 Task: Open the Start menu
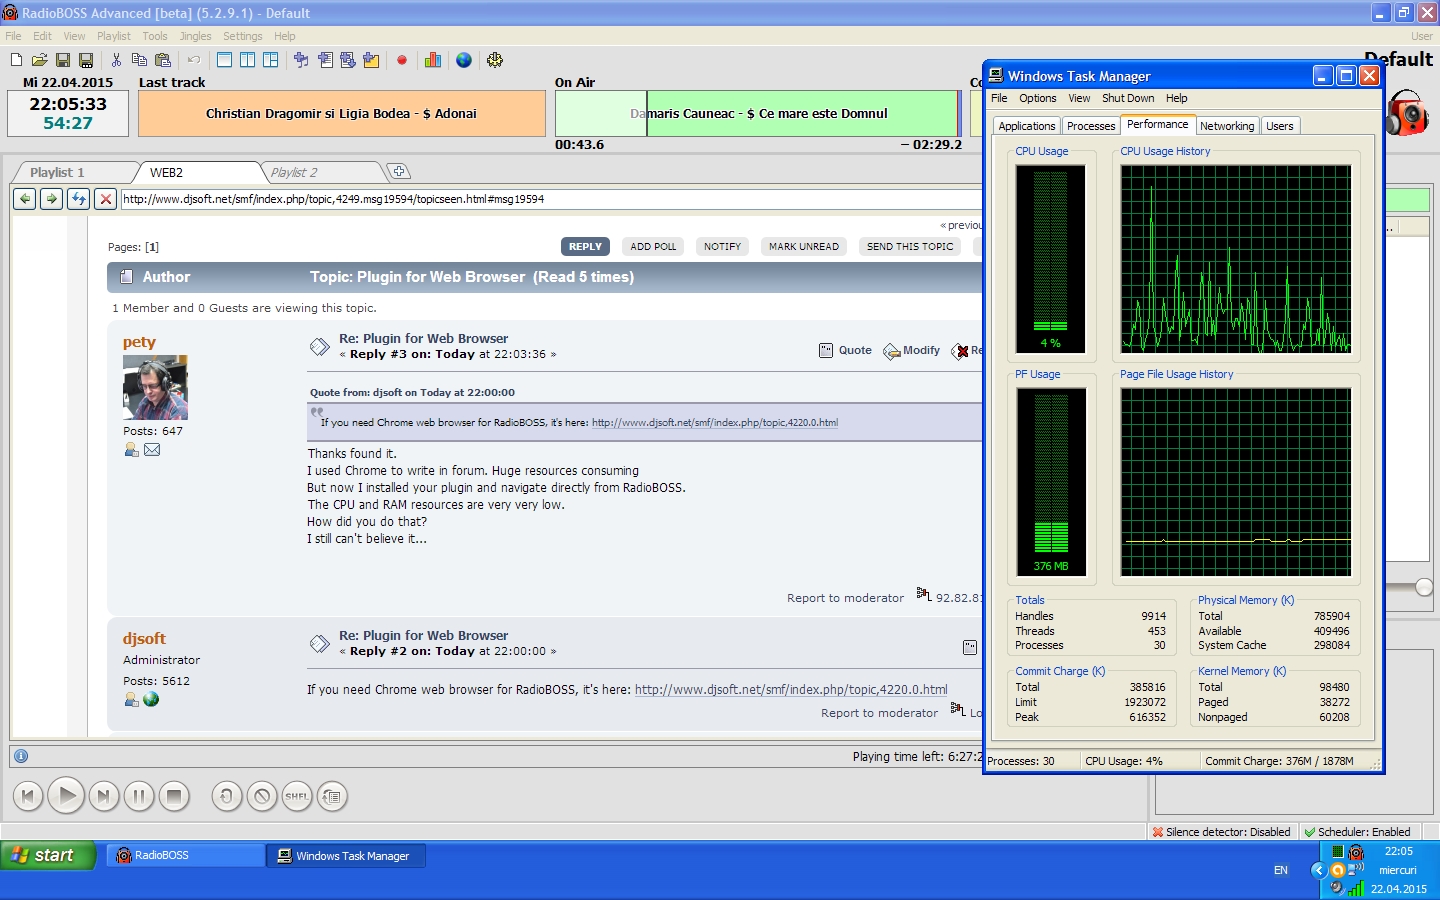(x=48, y=855)
